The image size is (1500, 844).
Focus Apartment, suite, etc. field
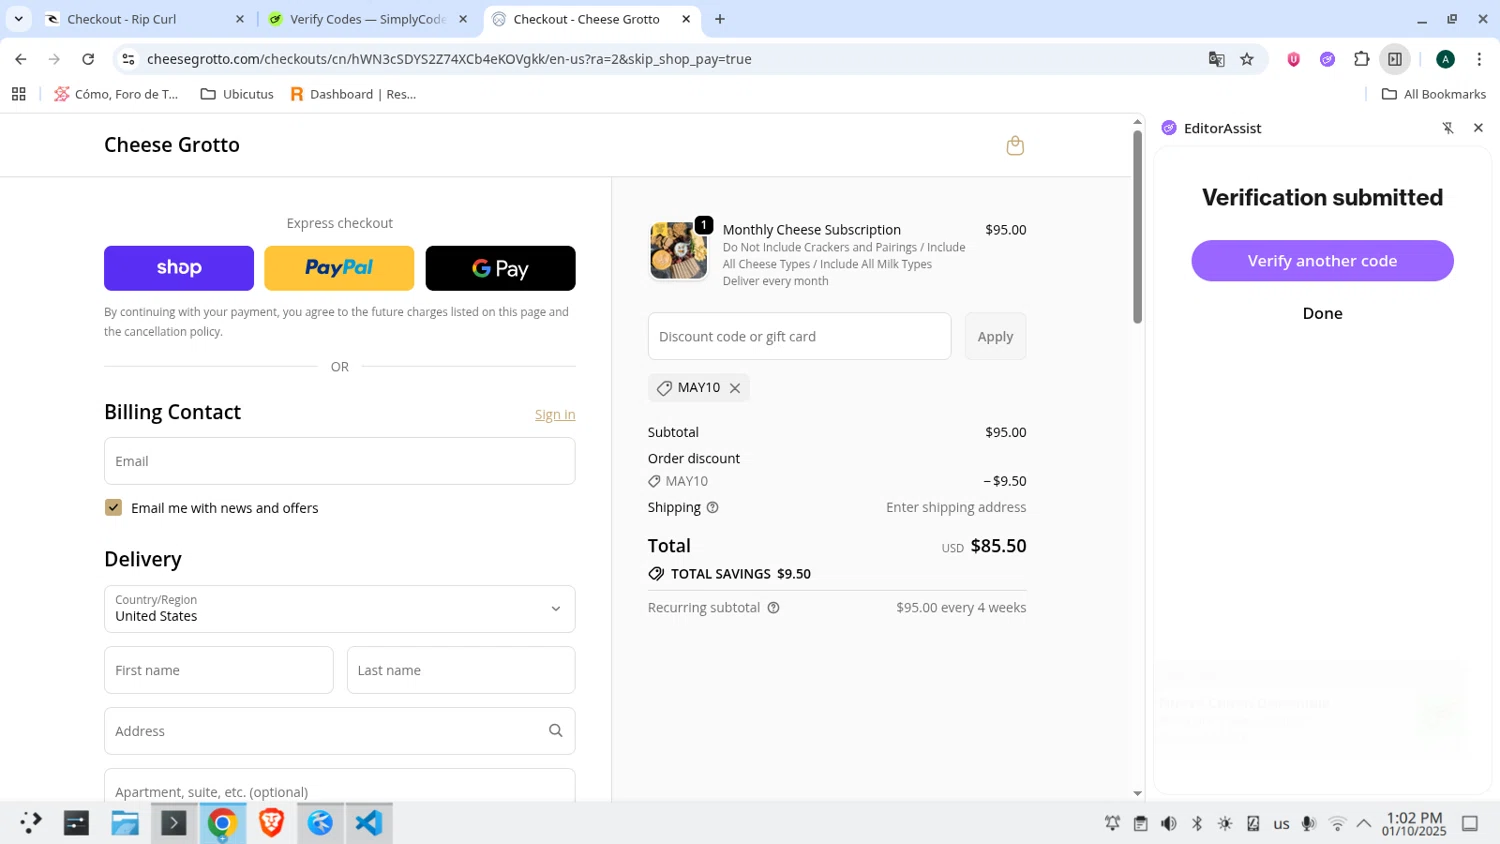[x=340, y=786]
